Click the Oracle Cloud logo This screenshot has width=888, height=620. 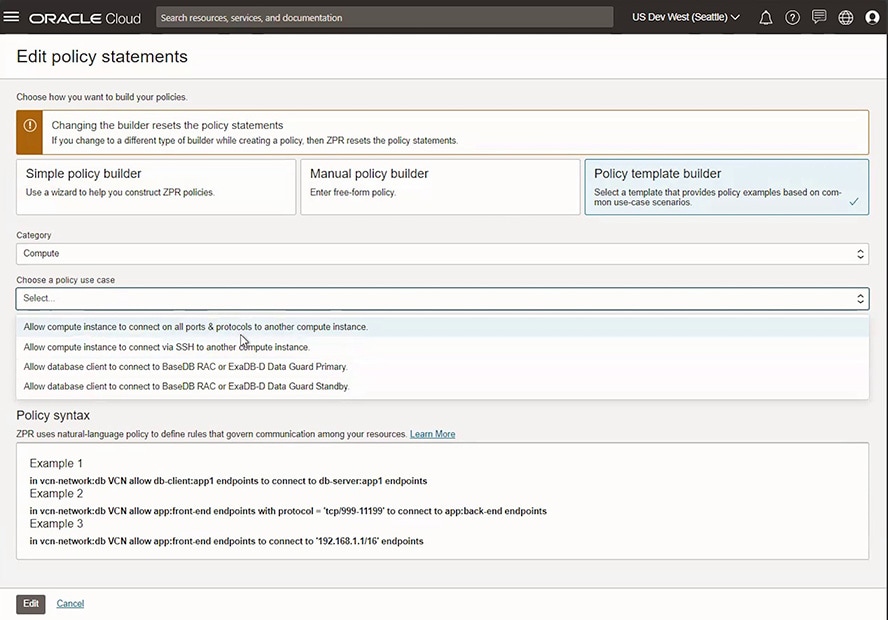[85, 18]
